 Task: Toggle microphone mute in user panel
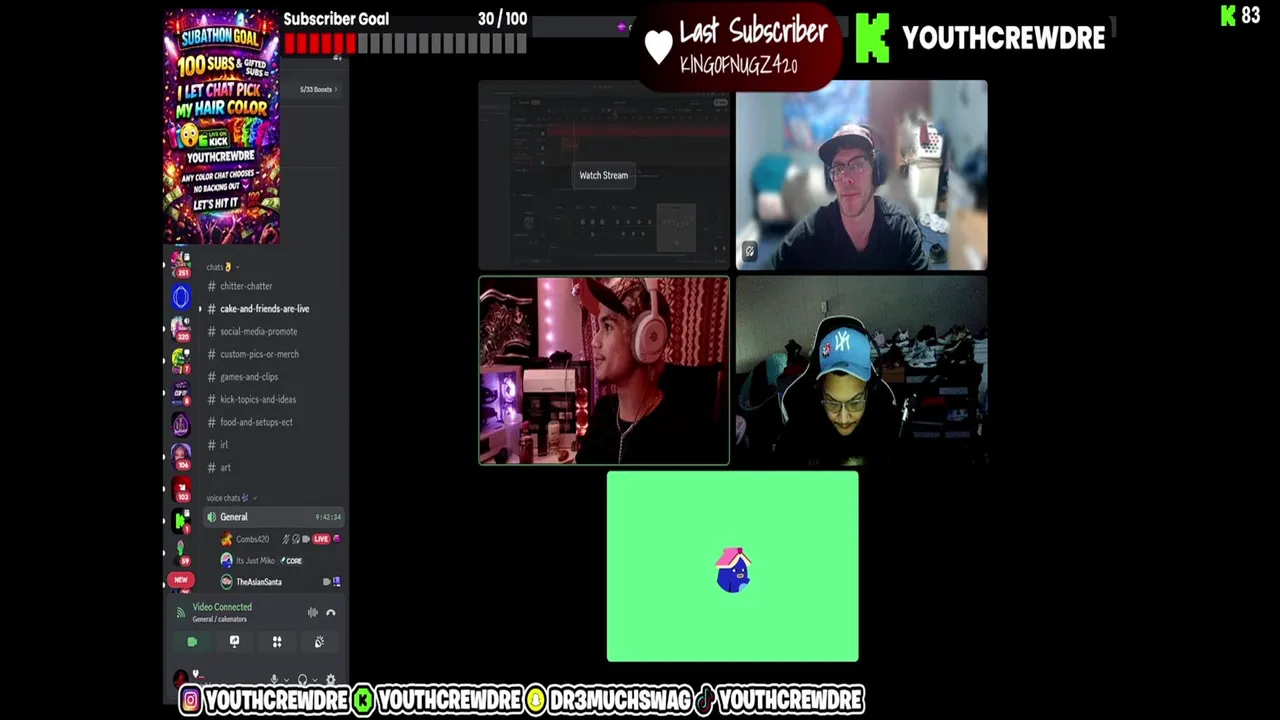click(274, 679)
